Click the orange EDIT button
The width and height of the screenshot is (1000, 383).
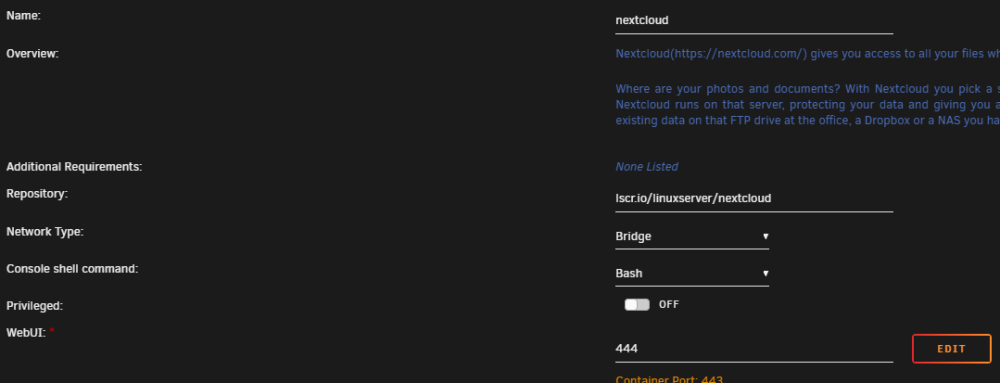[x=952, y=349]
